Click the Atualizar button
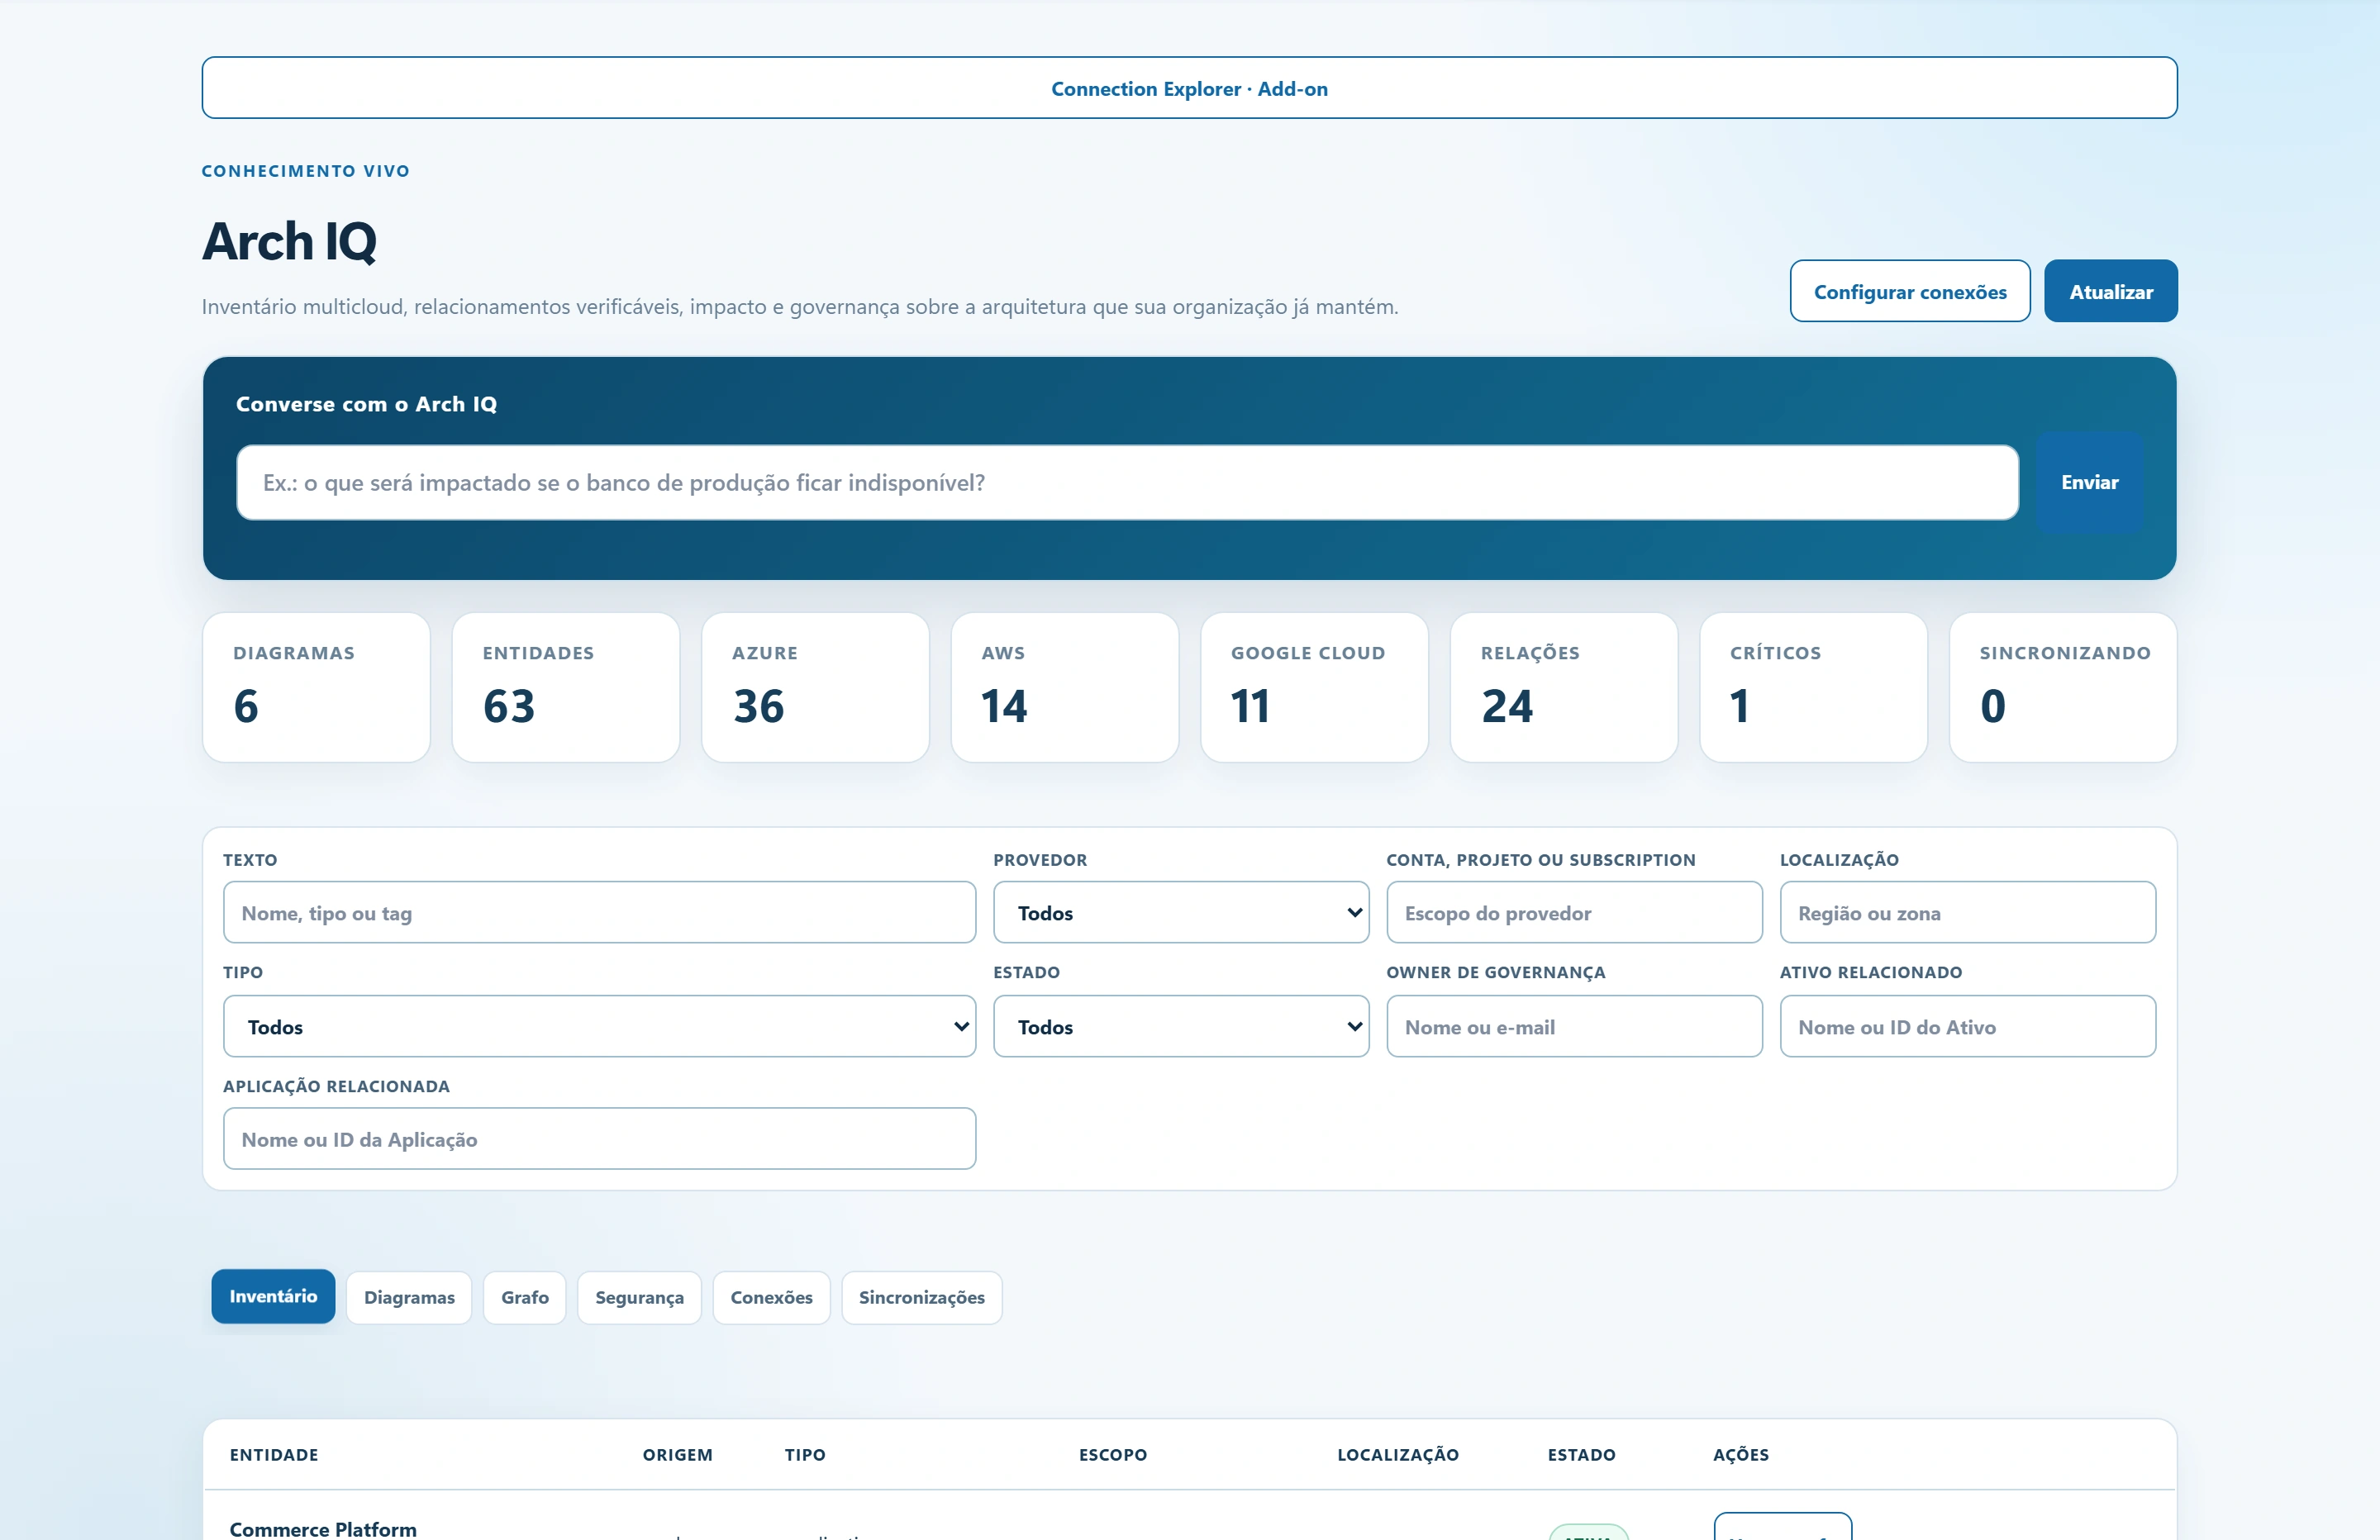This screenshot has width=2380, height=1540. coord(2110,291)
